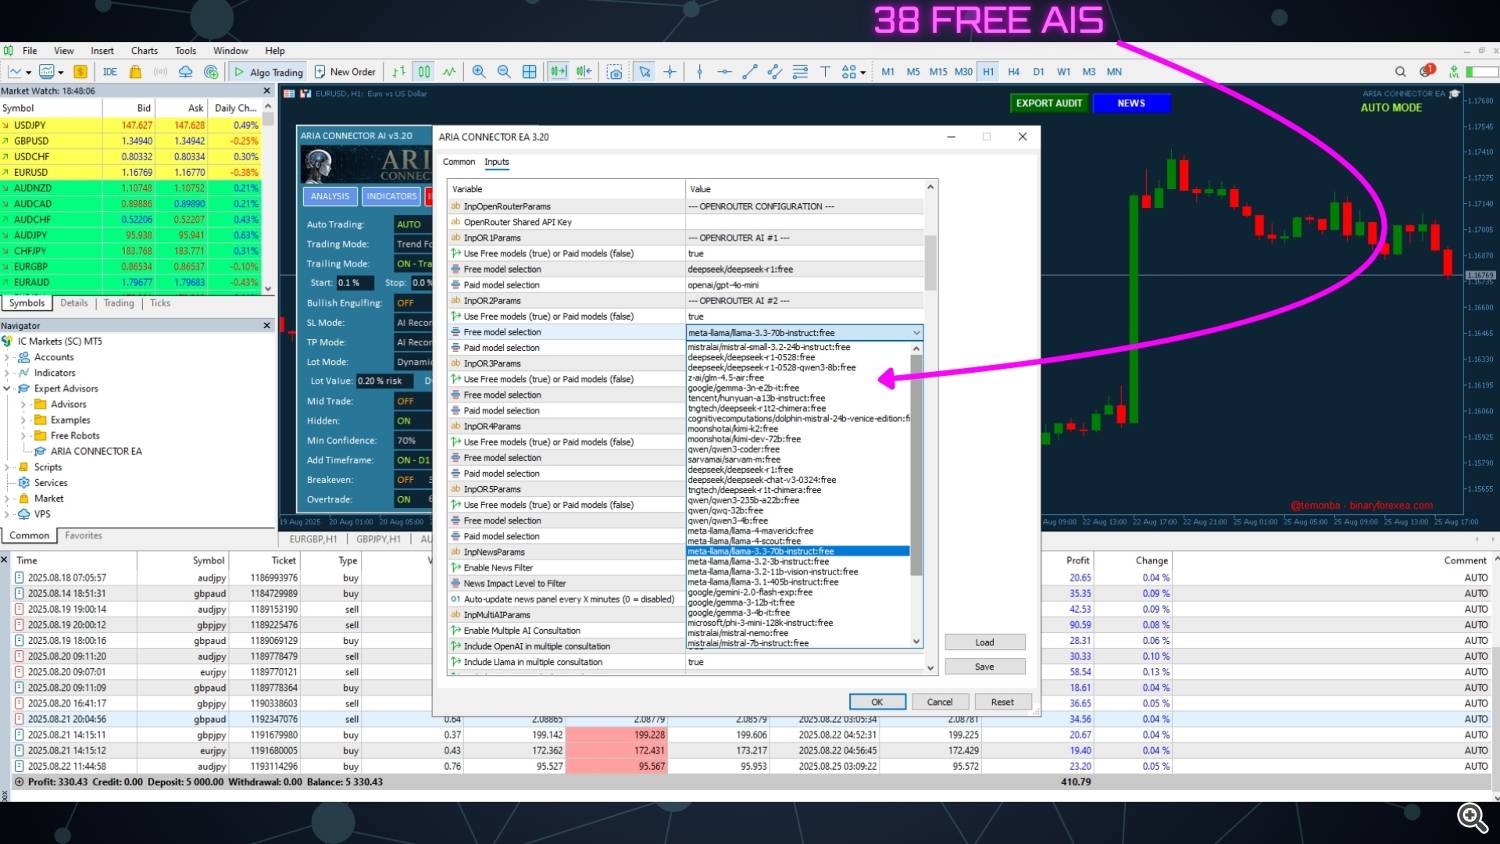Open the free model selection dropdown arrow
This screenshot has width=1500, height=844.
pyautogui.click(x=916, y=333)
